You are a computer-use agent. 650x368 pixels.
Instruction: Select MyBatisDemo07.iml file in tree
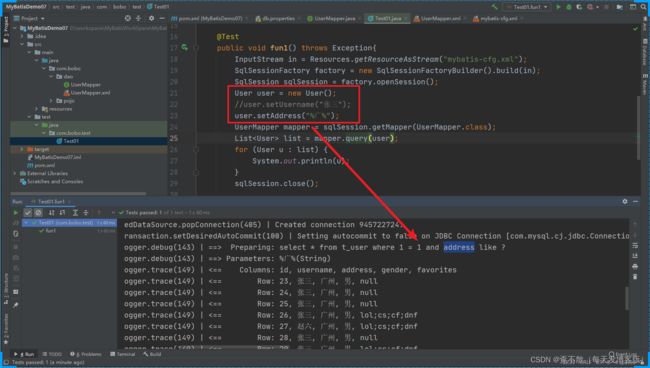(54, 157)
